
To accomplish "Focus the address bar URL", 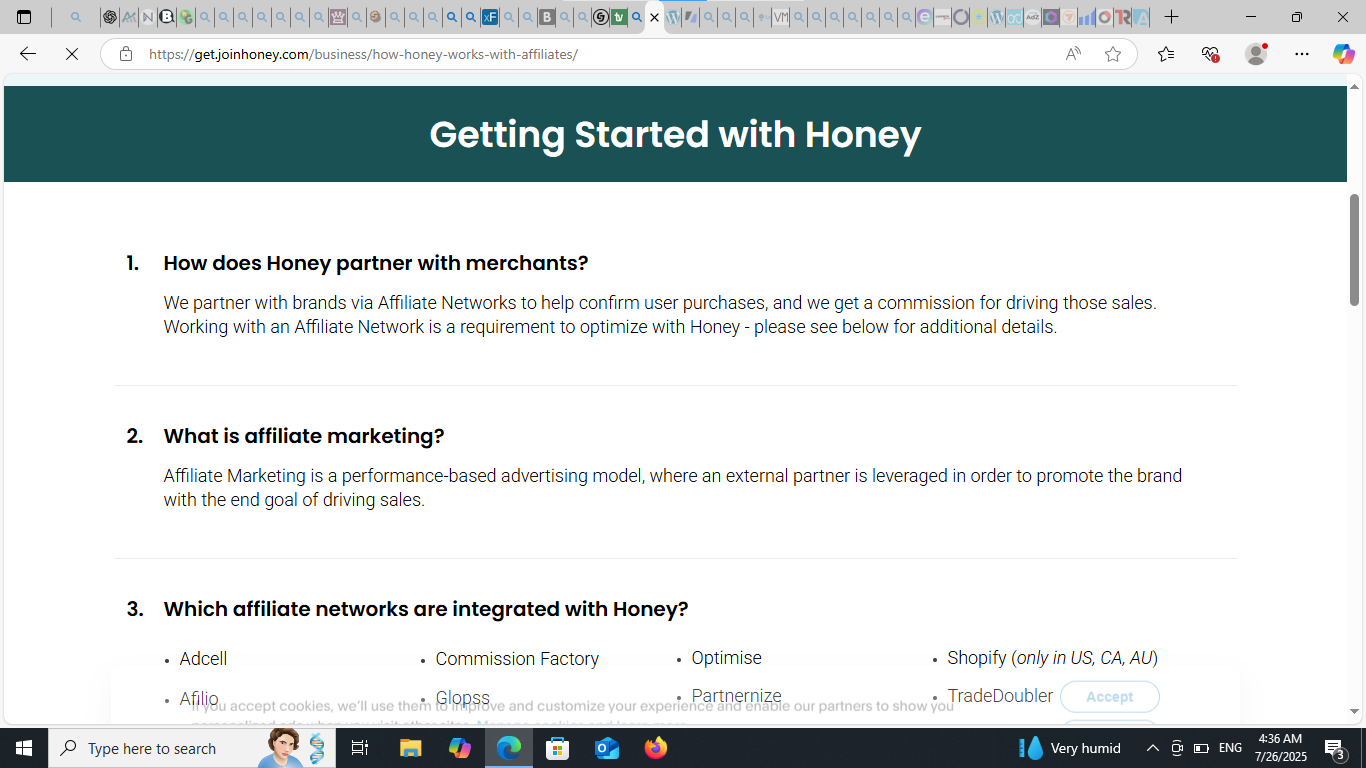I will point(363,54).
